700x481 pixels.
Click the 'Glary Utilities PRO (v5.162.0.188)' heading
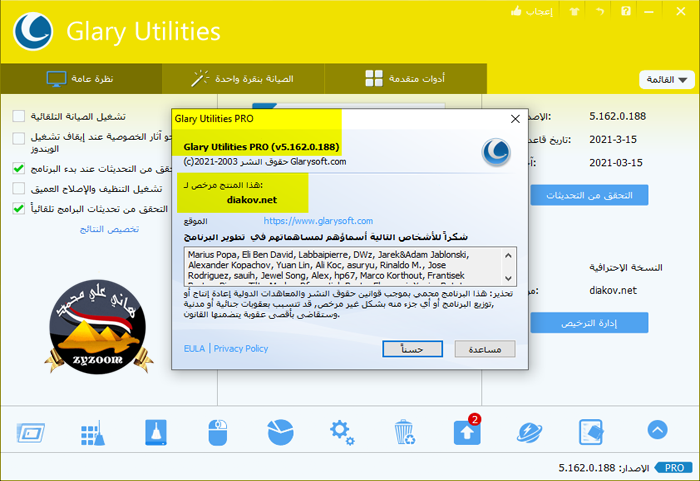261,146
